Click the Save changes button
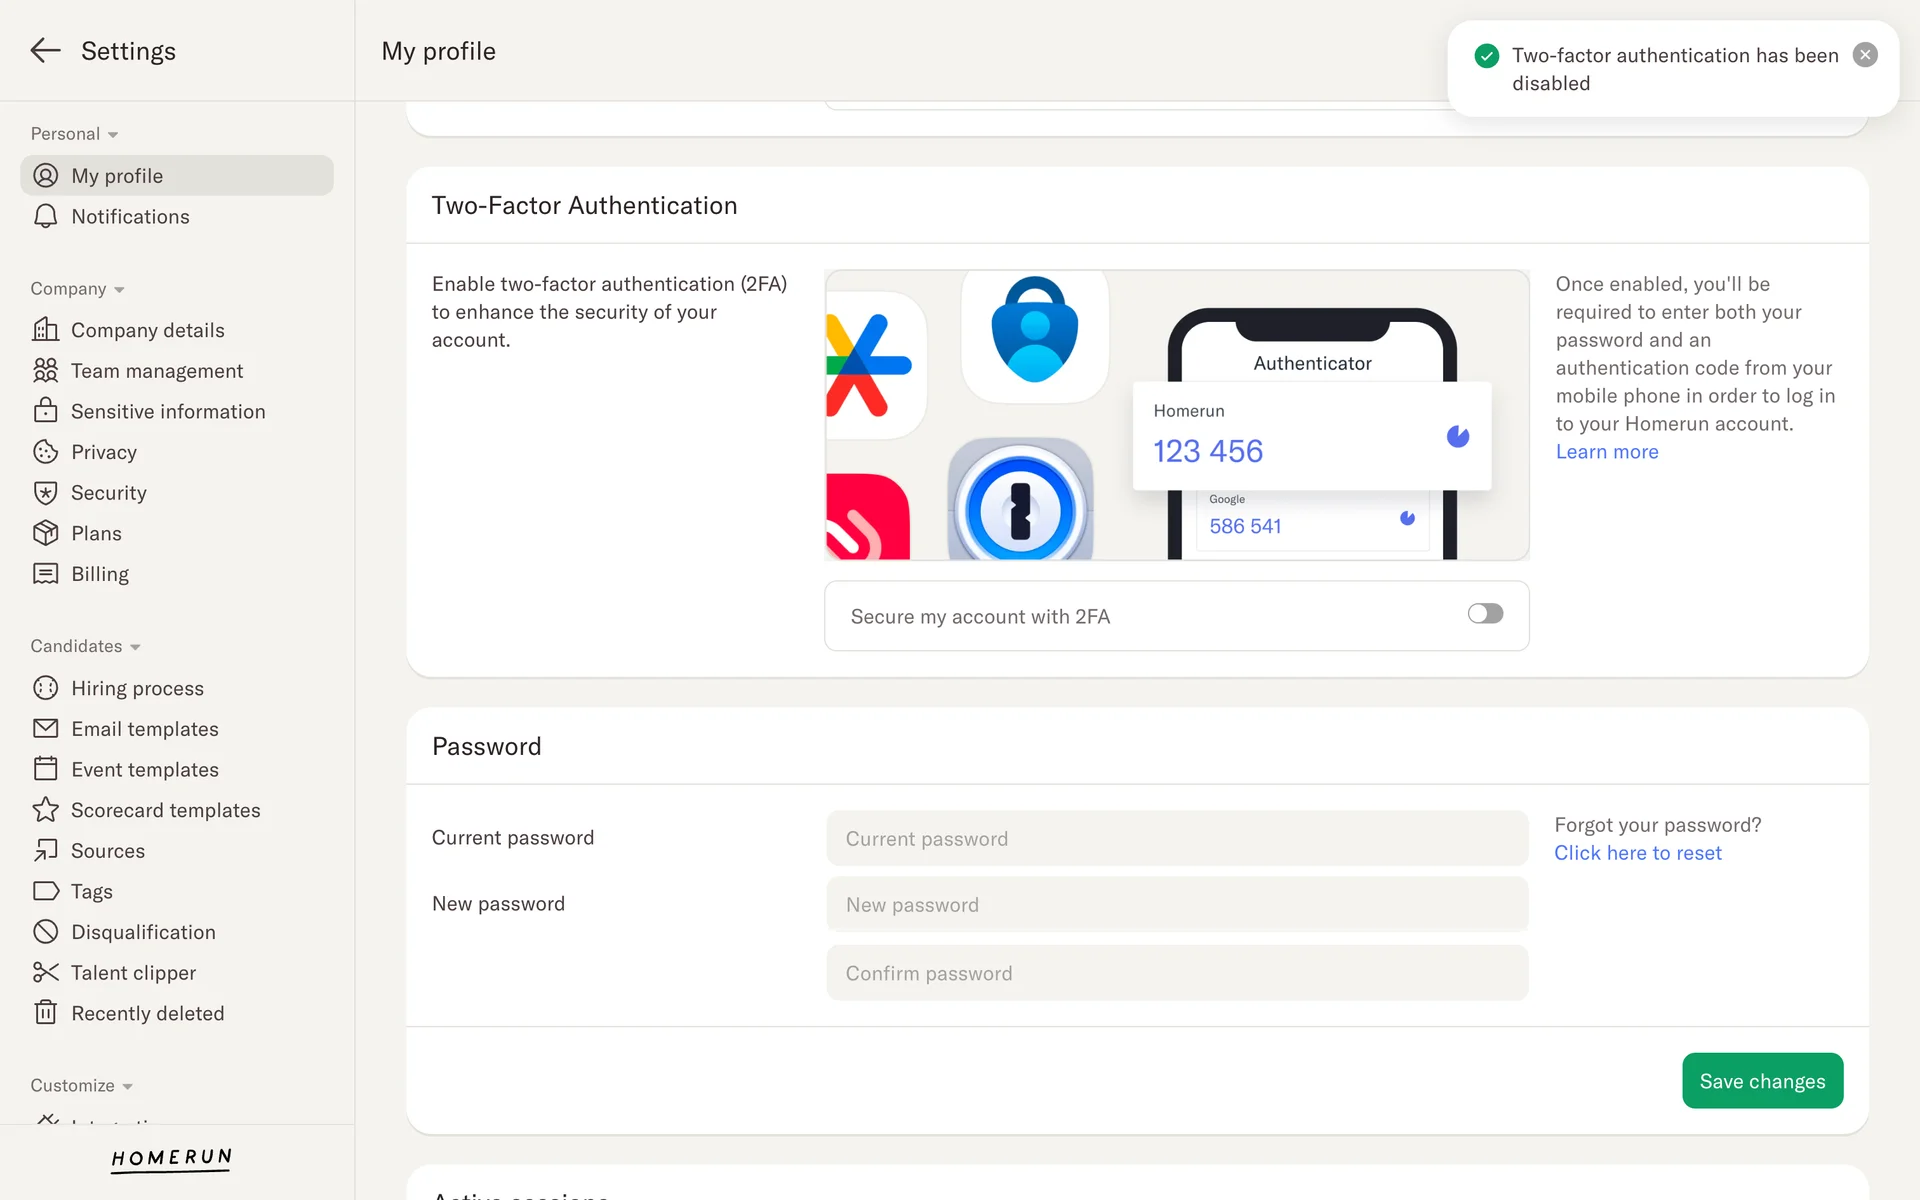Viewport: 1920px width, 1200px height. coord(1761,1081)
